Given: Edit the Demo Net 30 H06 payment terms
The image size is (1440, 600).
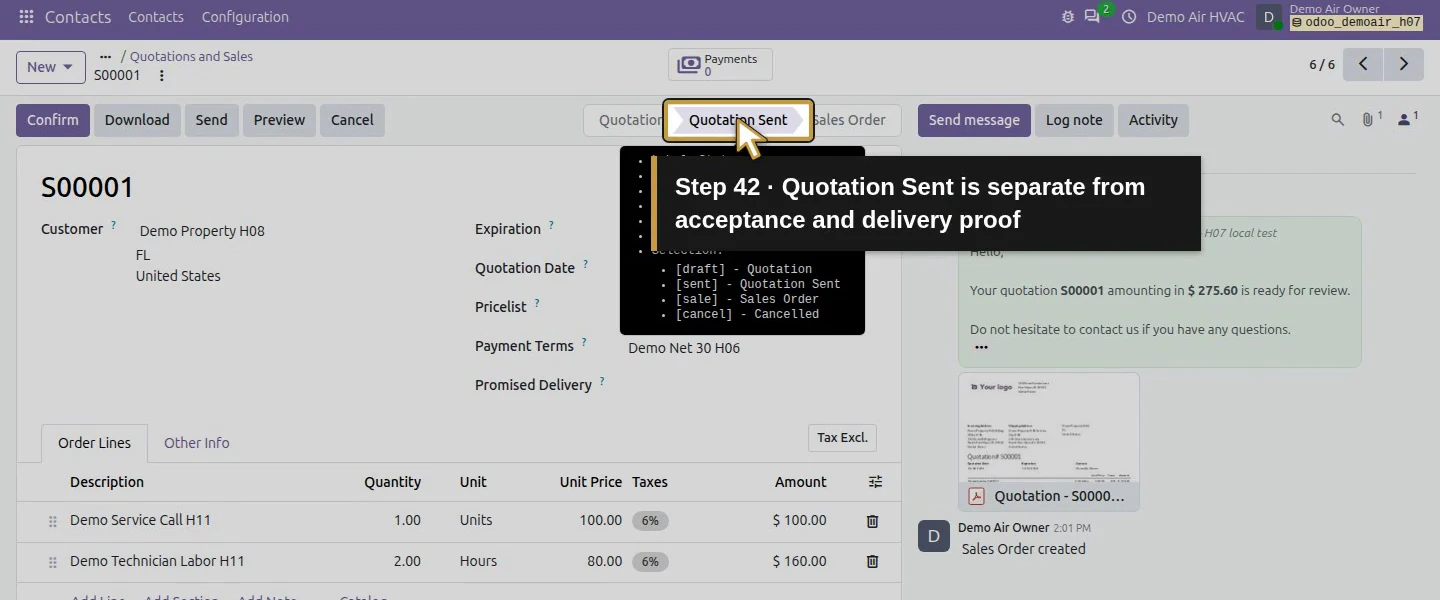Looking at the screenshot, I should [684, 348].
